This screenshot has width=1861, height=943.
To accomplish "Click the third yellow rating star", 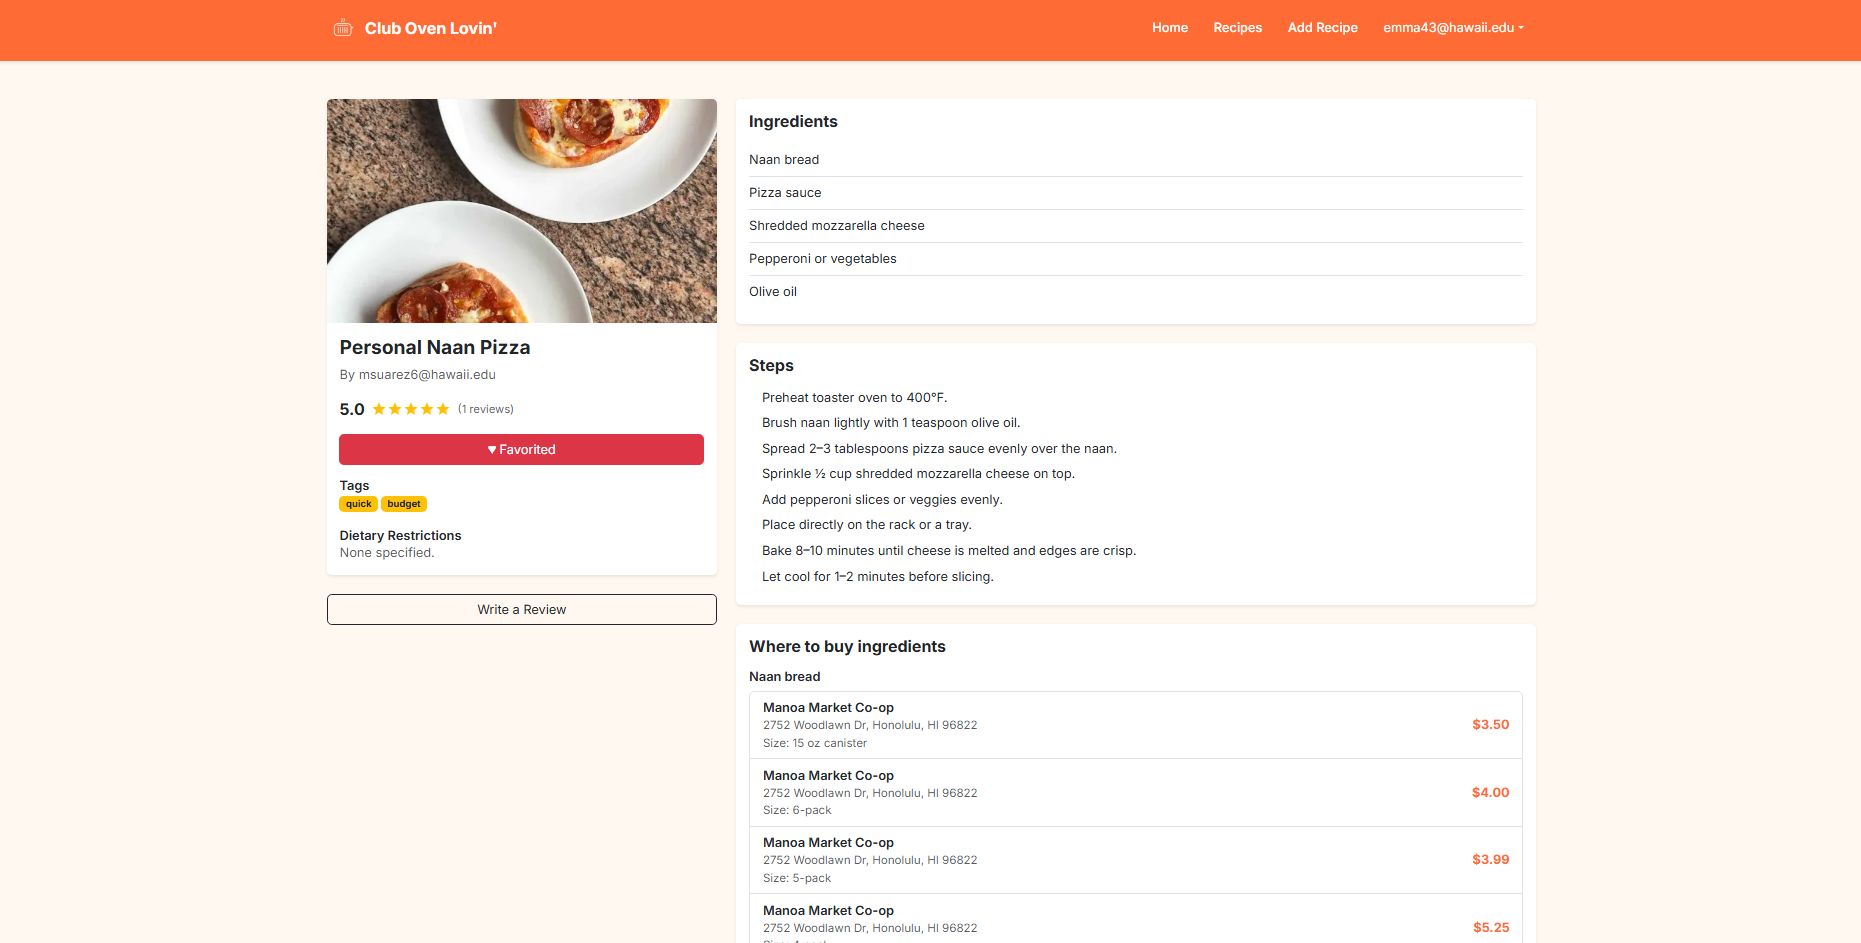I will point(411,409).
